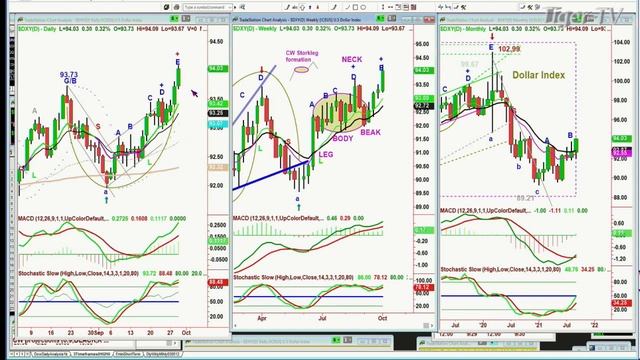Click the boxed pencil icon in that toolbar group
This screenshot has width=640, height=360.
pos(456,7)
